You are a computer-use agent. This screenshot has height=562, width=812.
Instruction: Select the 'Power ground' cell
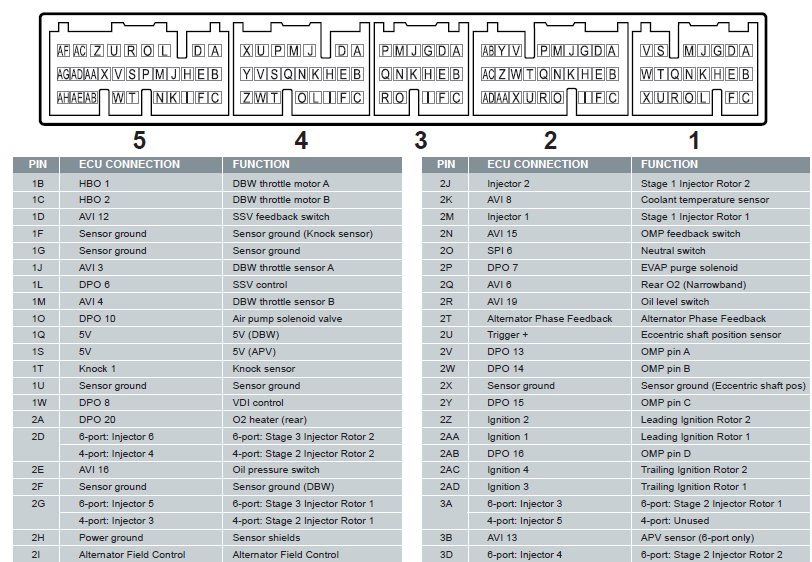[141, 538]
